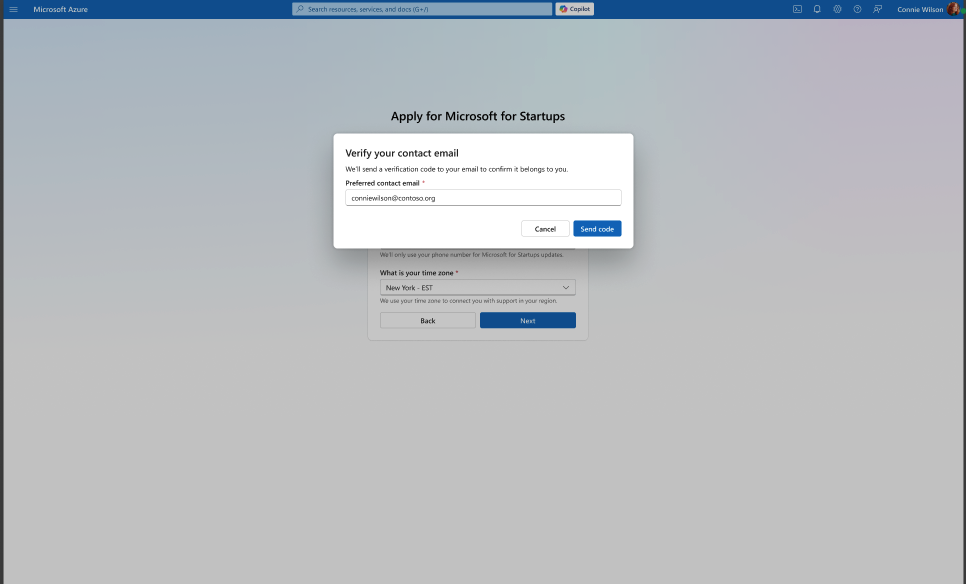The image size is (966, 584).
Task: Click the Back button on the form
Action: point(428,320)
